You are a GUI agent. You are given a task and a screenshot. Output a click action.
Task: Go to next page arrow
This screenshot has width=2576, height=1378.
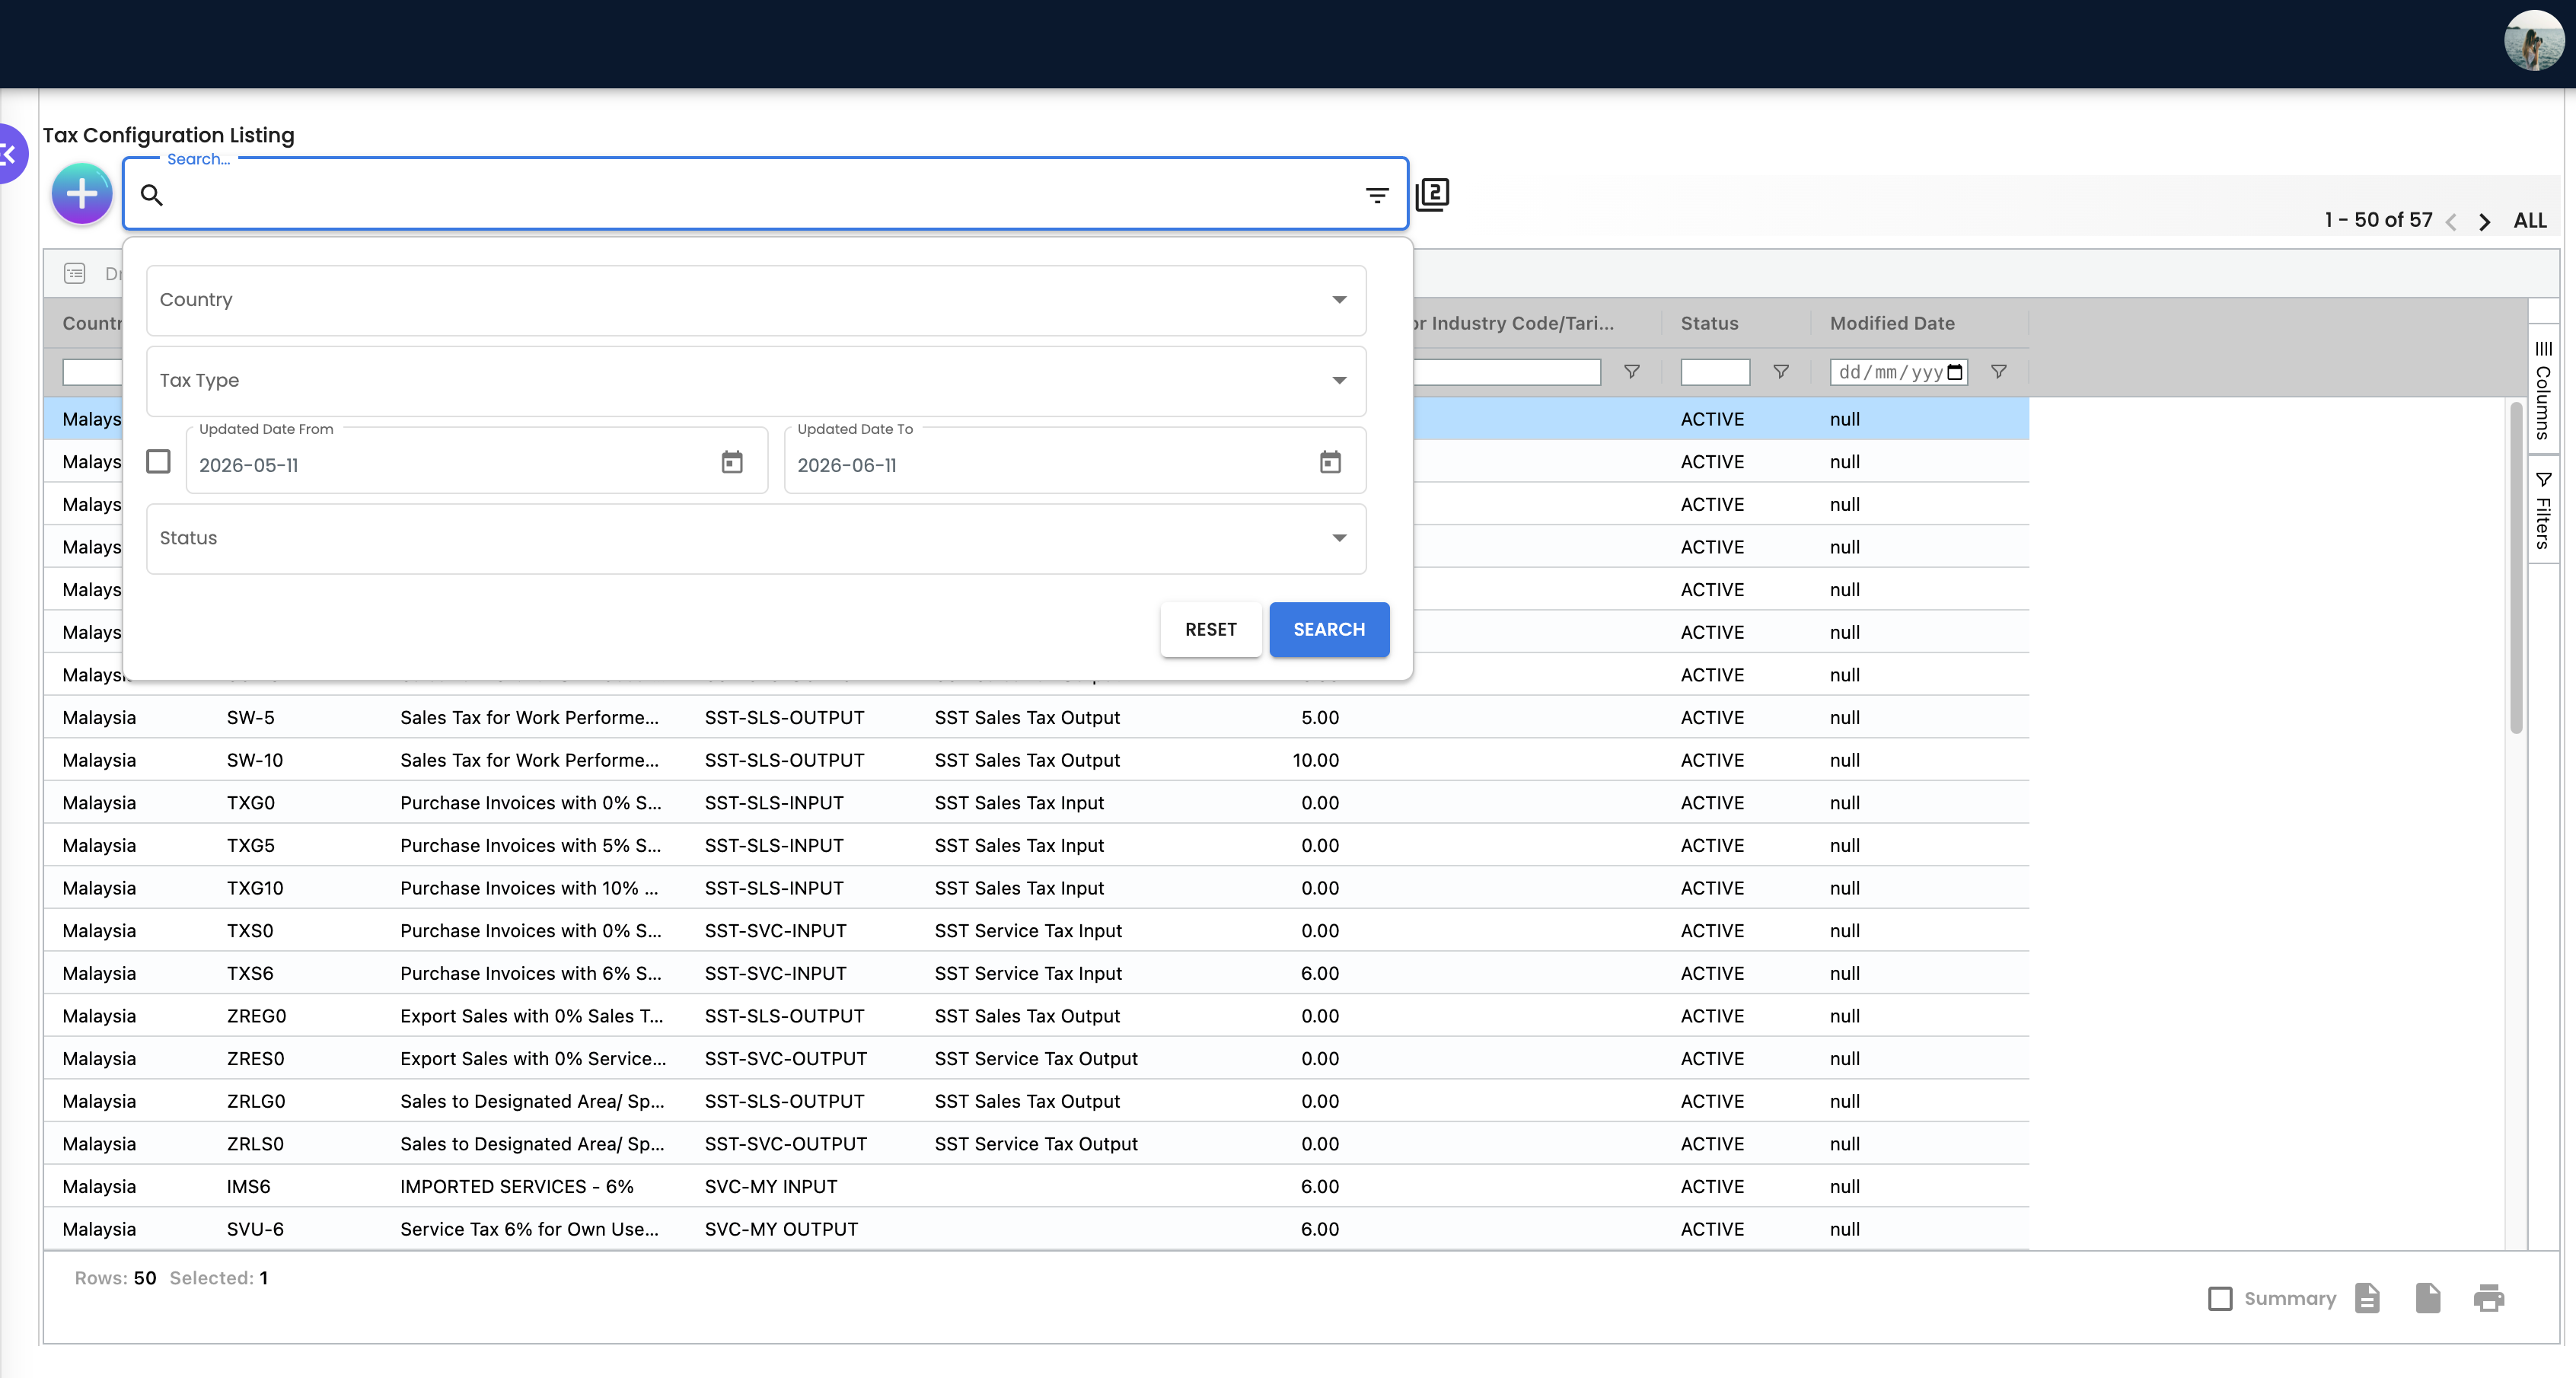(x=2485, y=222)
